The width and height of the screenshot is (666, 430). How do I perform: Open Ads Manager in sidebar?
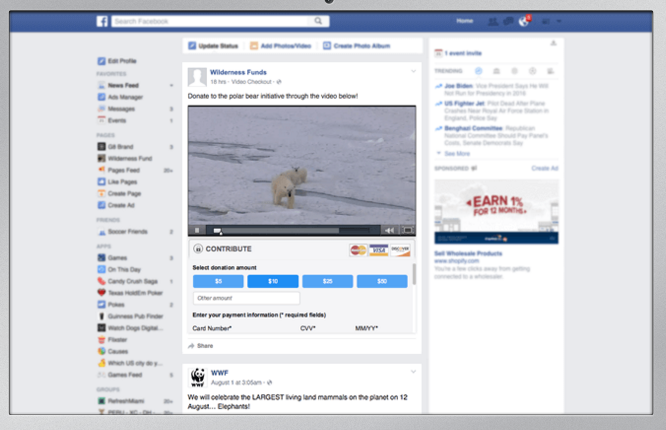coord(121,97)
